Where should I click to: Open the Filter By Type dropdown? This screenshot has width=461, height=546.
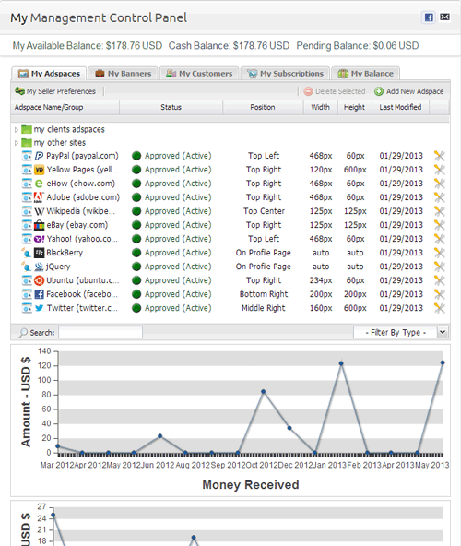[x=401, y=333]
